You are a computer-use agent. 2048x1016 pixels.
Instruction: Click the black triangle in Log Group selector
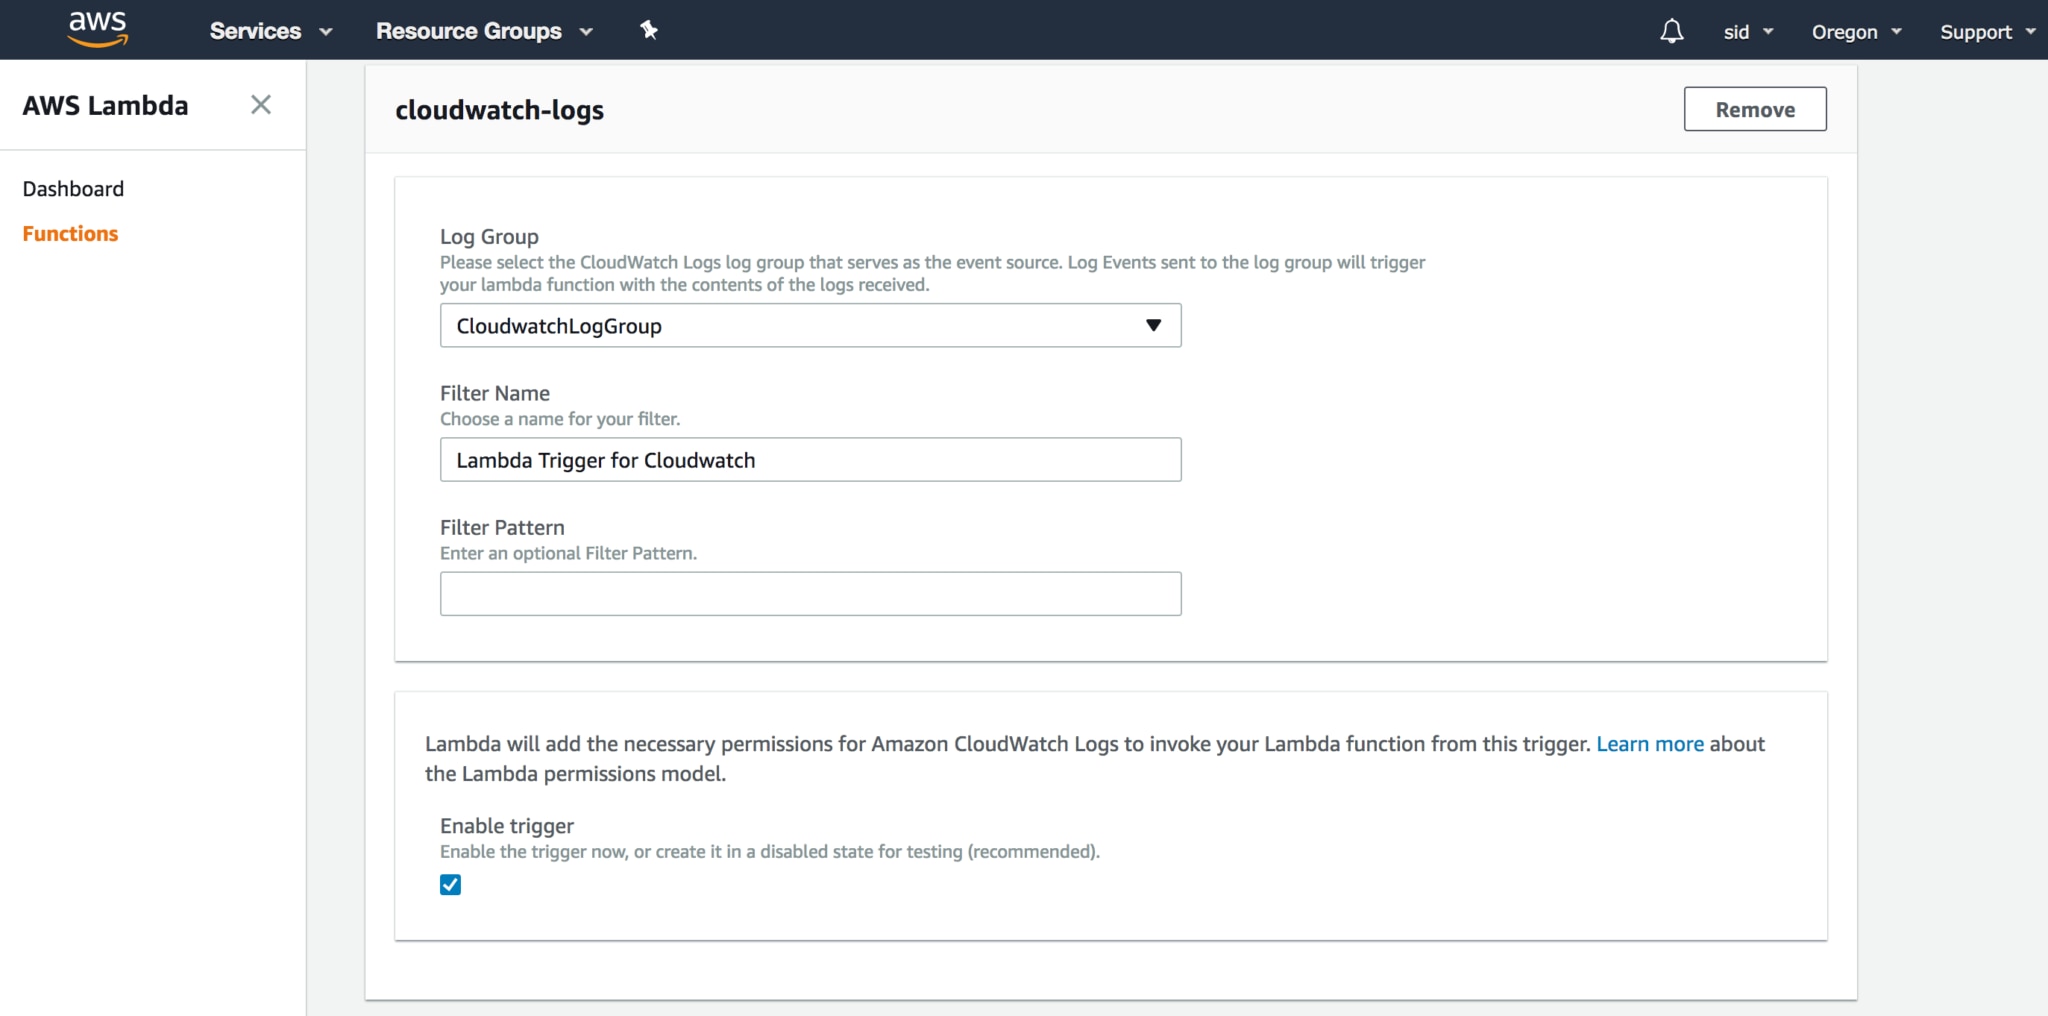pyautogui.click(x=1153, y=325)
